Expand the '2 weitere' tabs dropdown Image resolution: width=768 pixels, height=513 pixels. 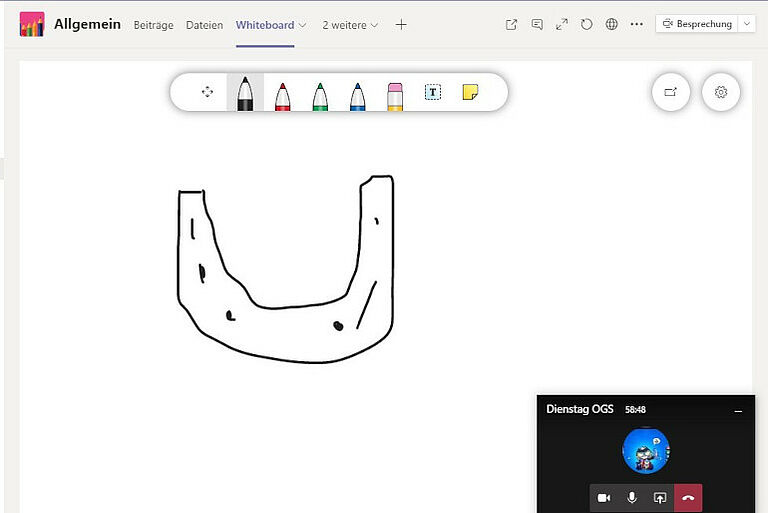(x=350, y=25)
